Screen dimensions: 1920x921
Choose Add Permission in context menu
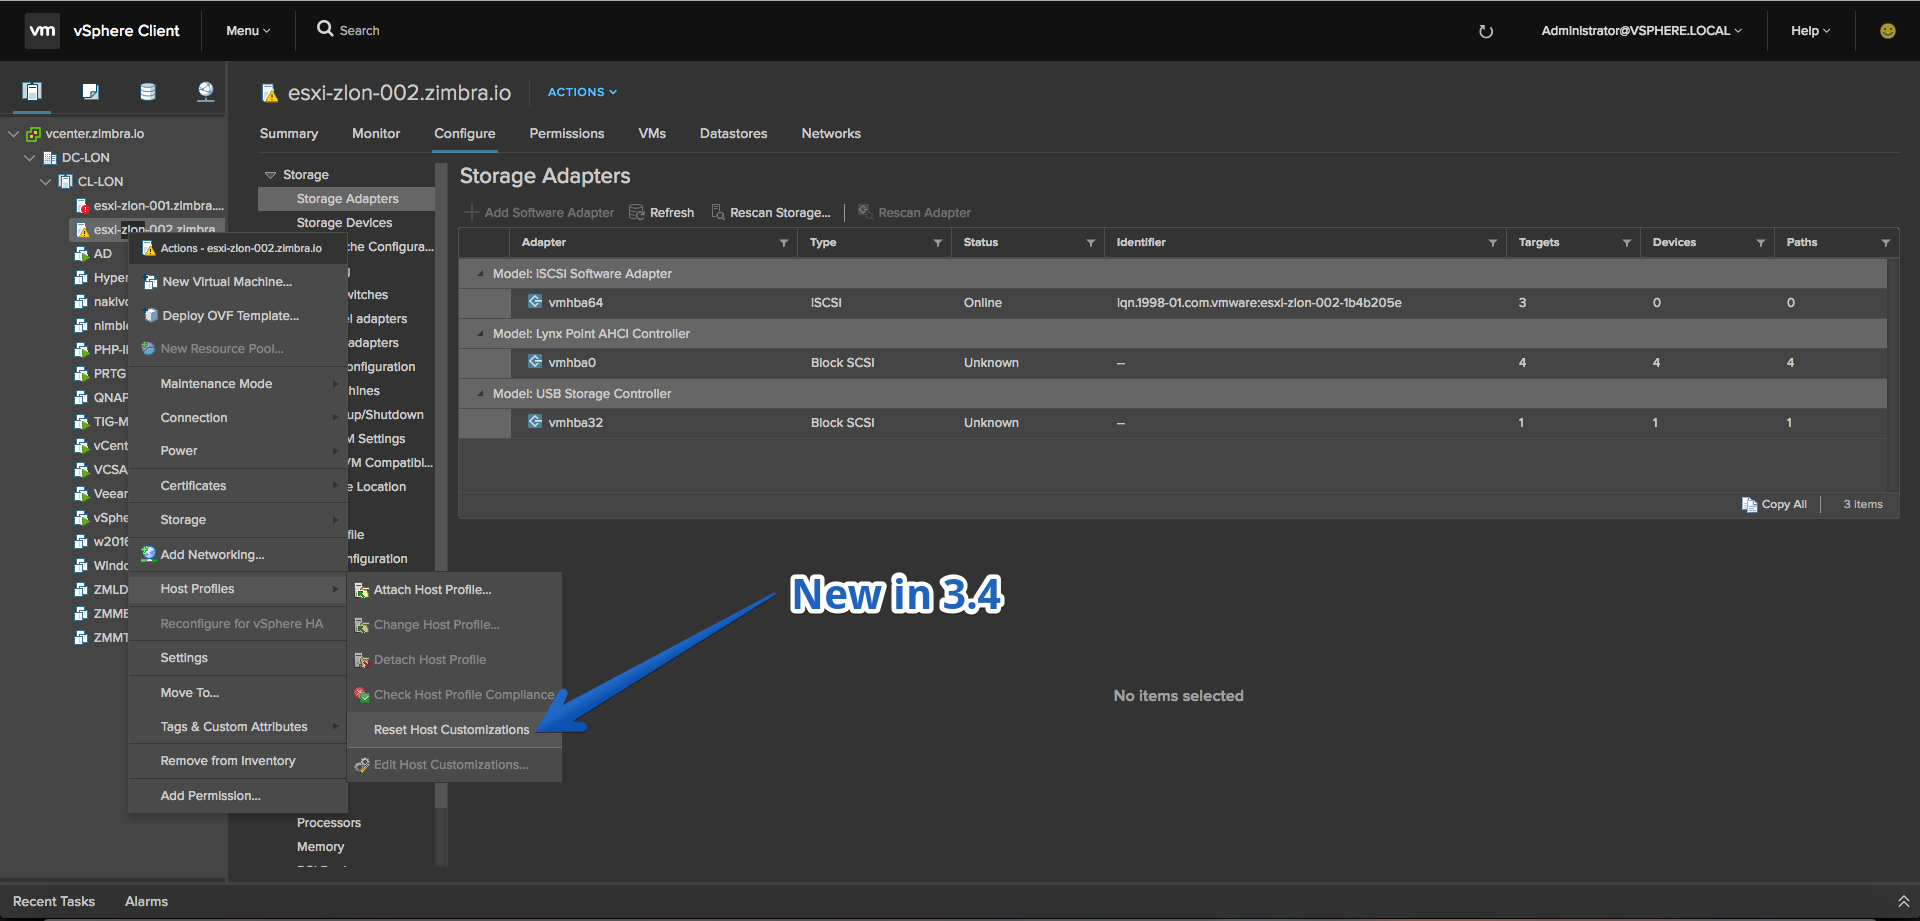coord(238,796)
